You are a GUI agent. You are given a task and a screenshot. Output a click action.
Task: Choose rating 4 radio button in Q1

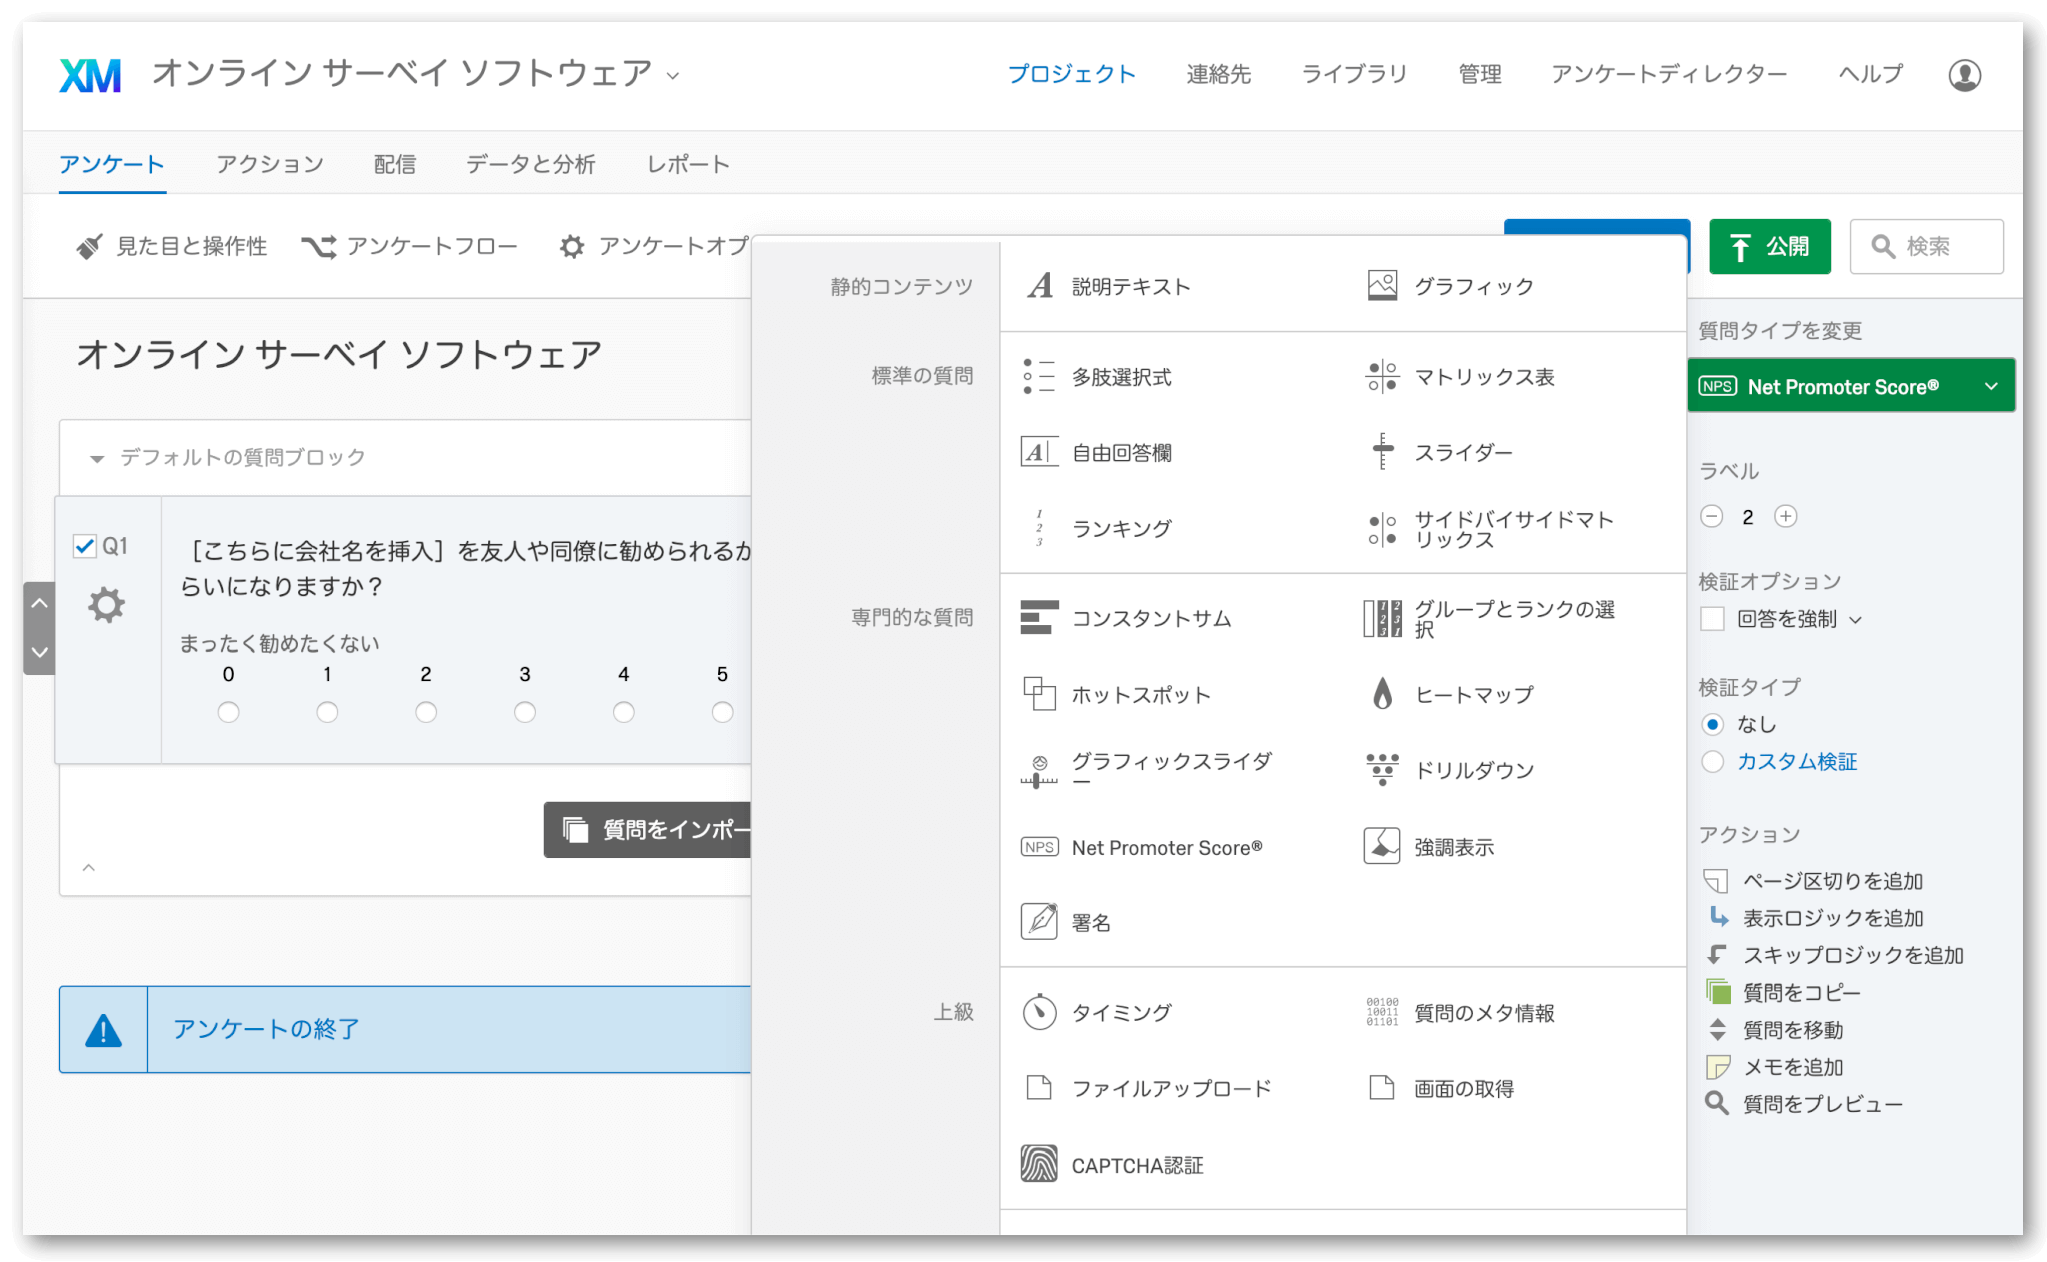point(624,712)
